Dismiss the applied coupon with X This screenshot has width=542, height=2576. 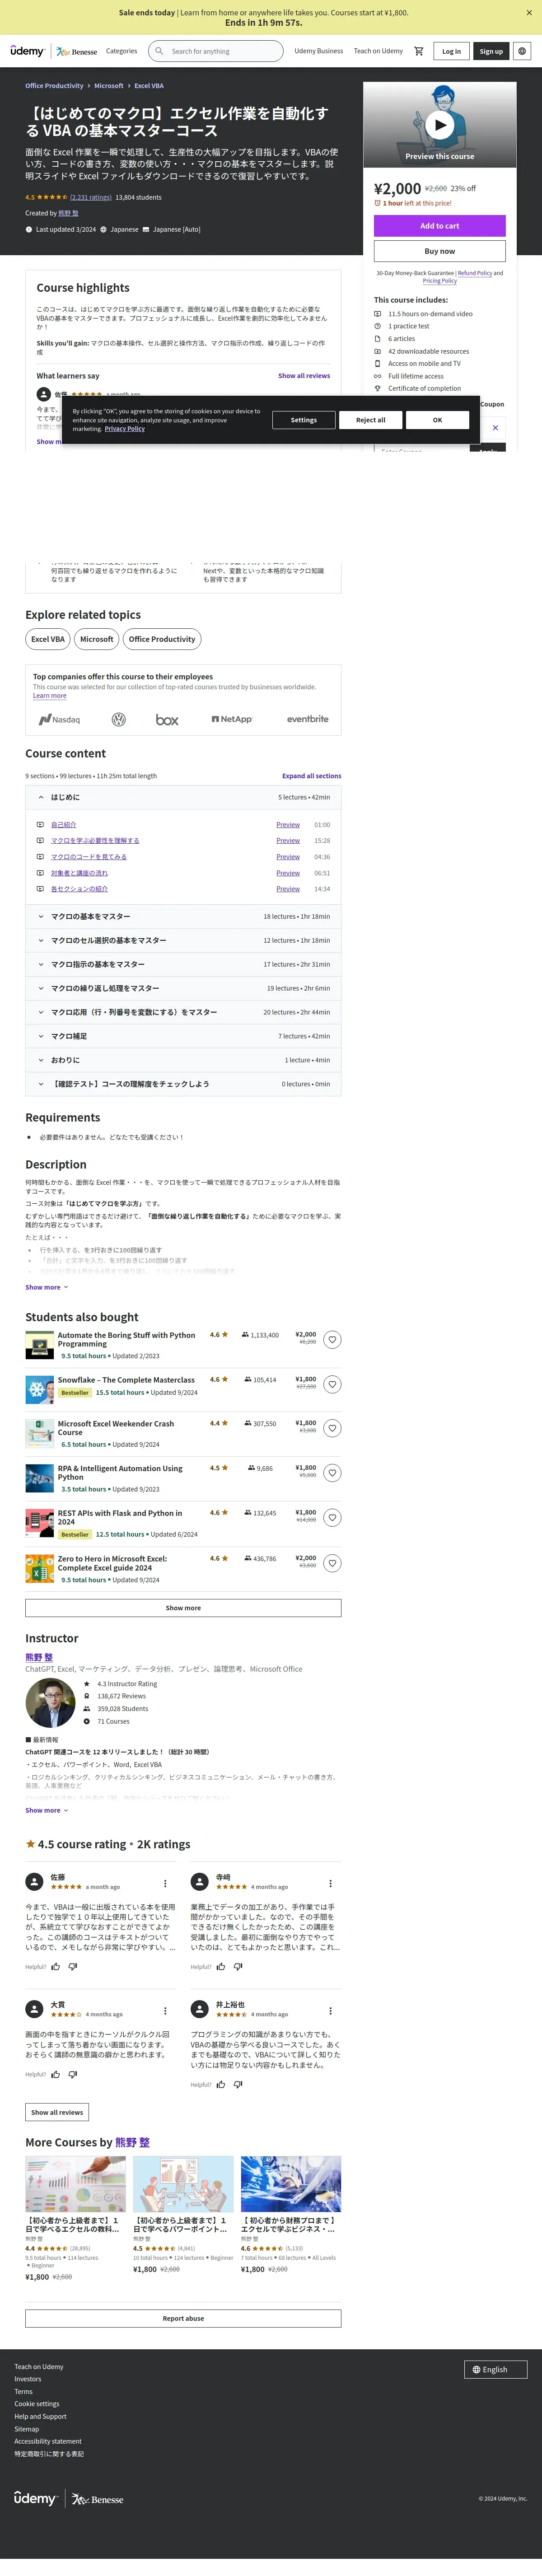(x=495, y=428)
